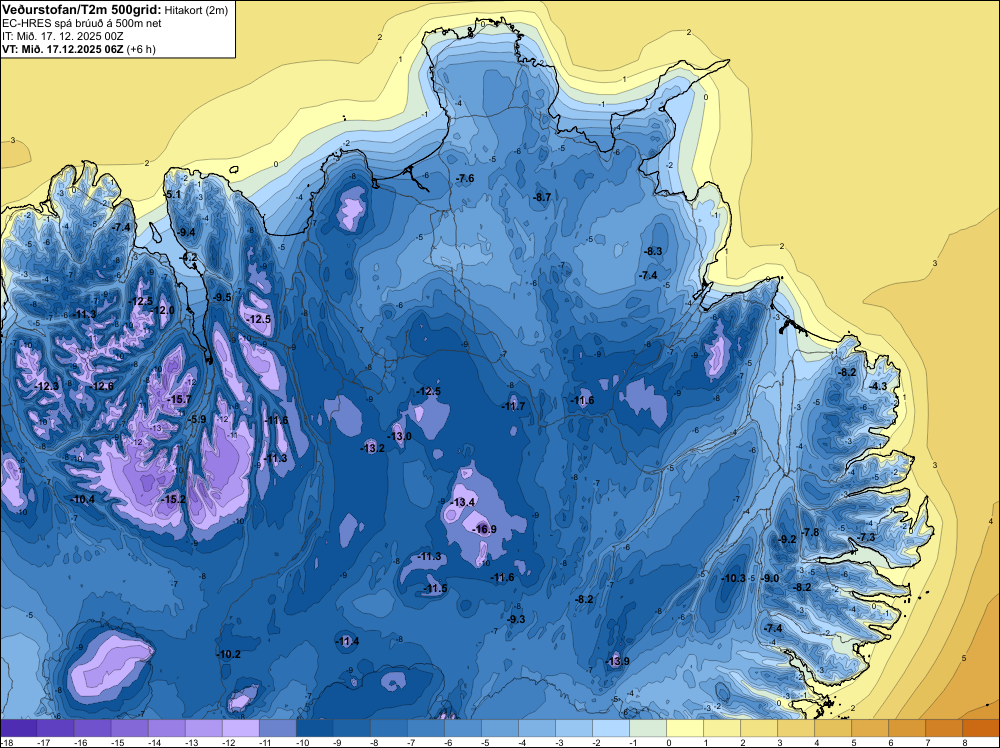Click the -9.5 temperature value
The width and height of the screenshot is (1000, 748).
222,297
